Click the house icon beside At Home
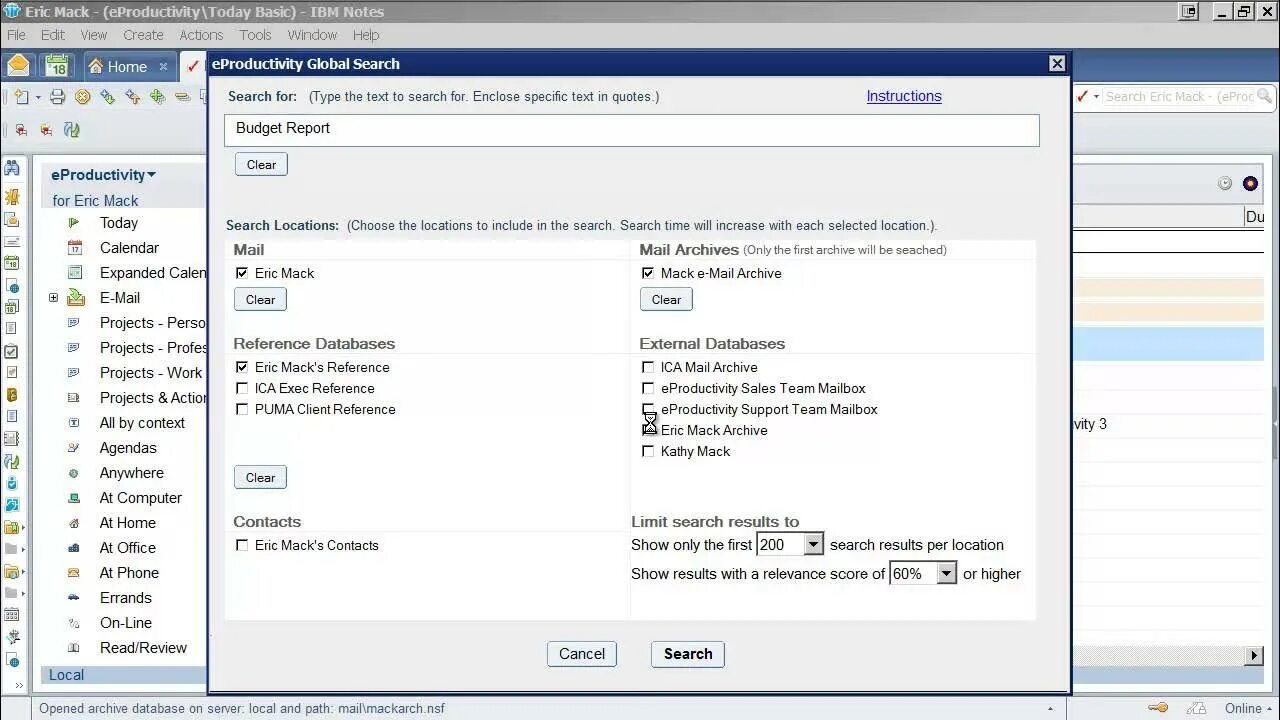 click(74, 523)
